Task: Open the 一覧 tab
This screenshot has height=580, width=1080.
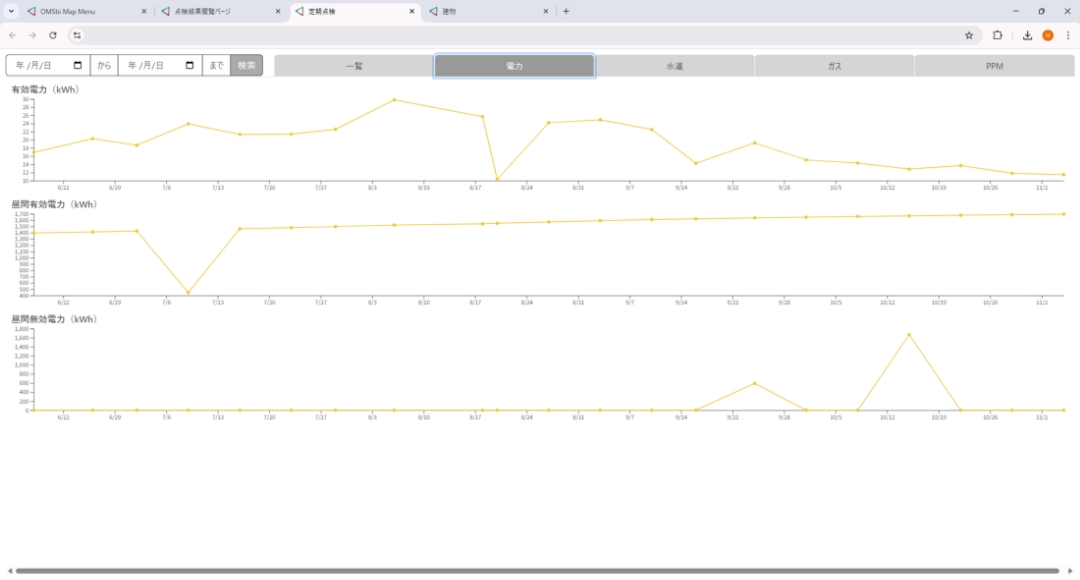Action: click(353, 66)
